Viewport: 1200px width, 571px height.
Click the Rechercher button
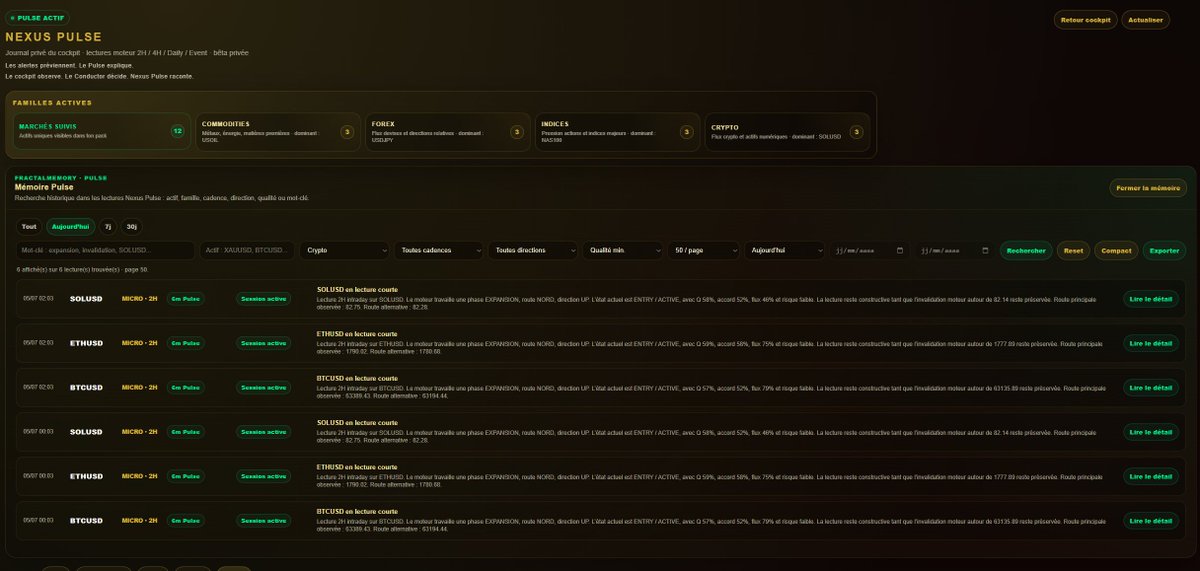pyautogui.click(x=1026, y=251)
